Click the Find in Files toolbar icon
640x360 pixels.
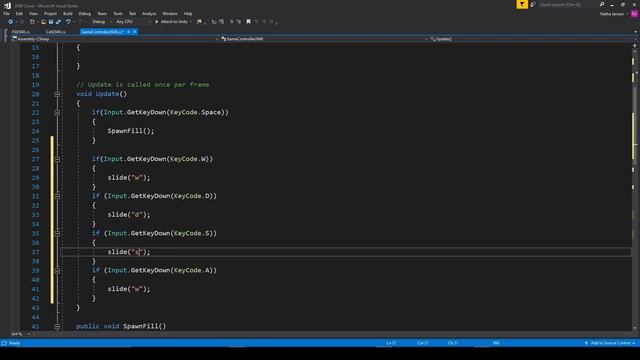[x=199, y=22]
